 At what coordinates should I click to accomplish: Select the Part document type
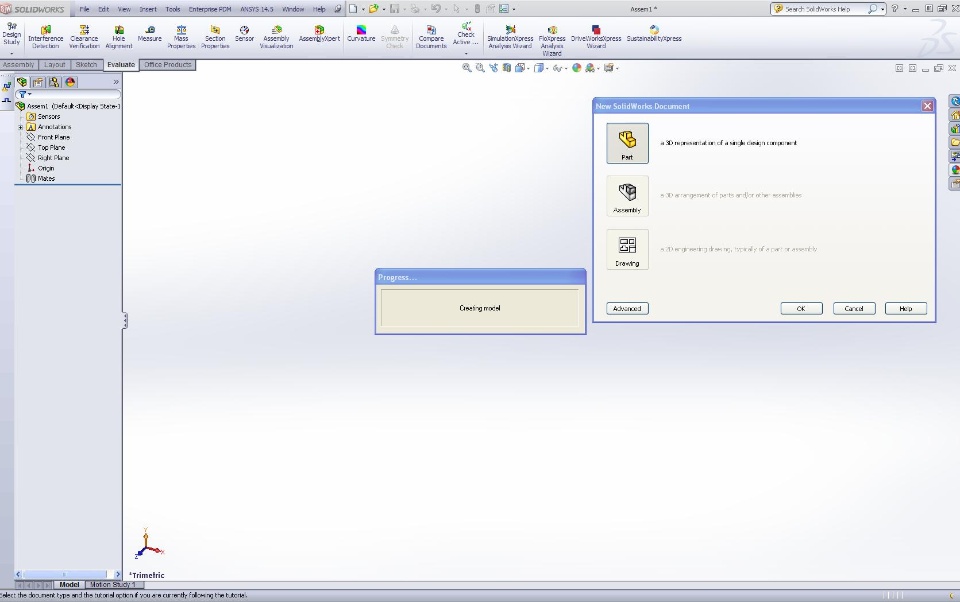627,143
